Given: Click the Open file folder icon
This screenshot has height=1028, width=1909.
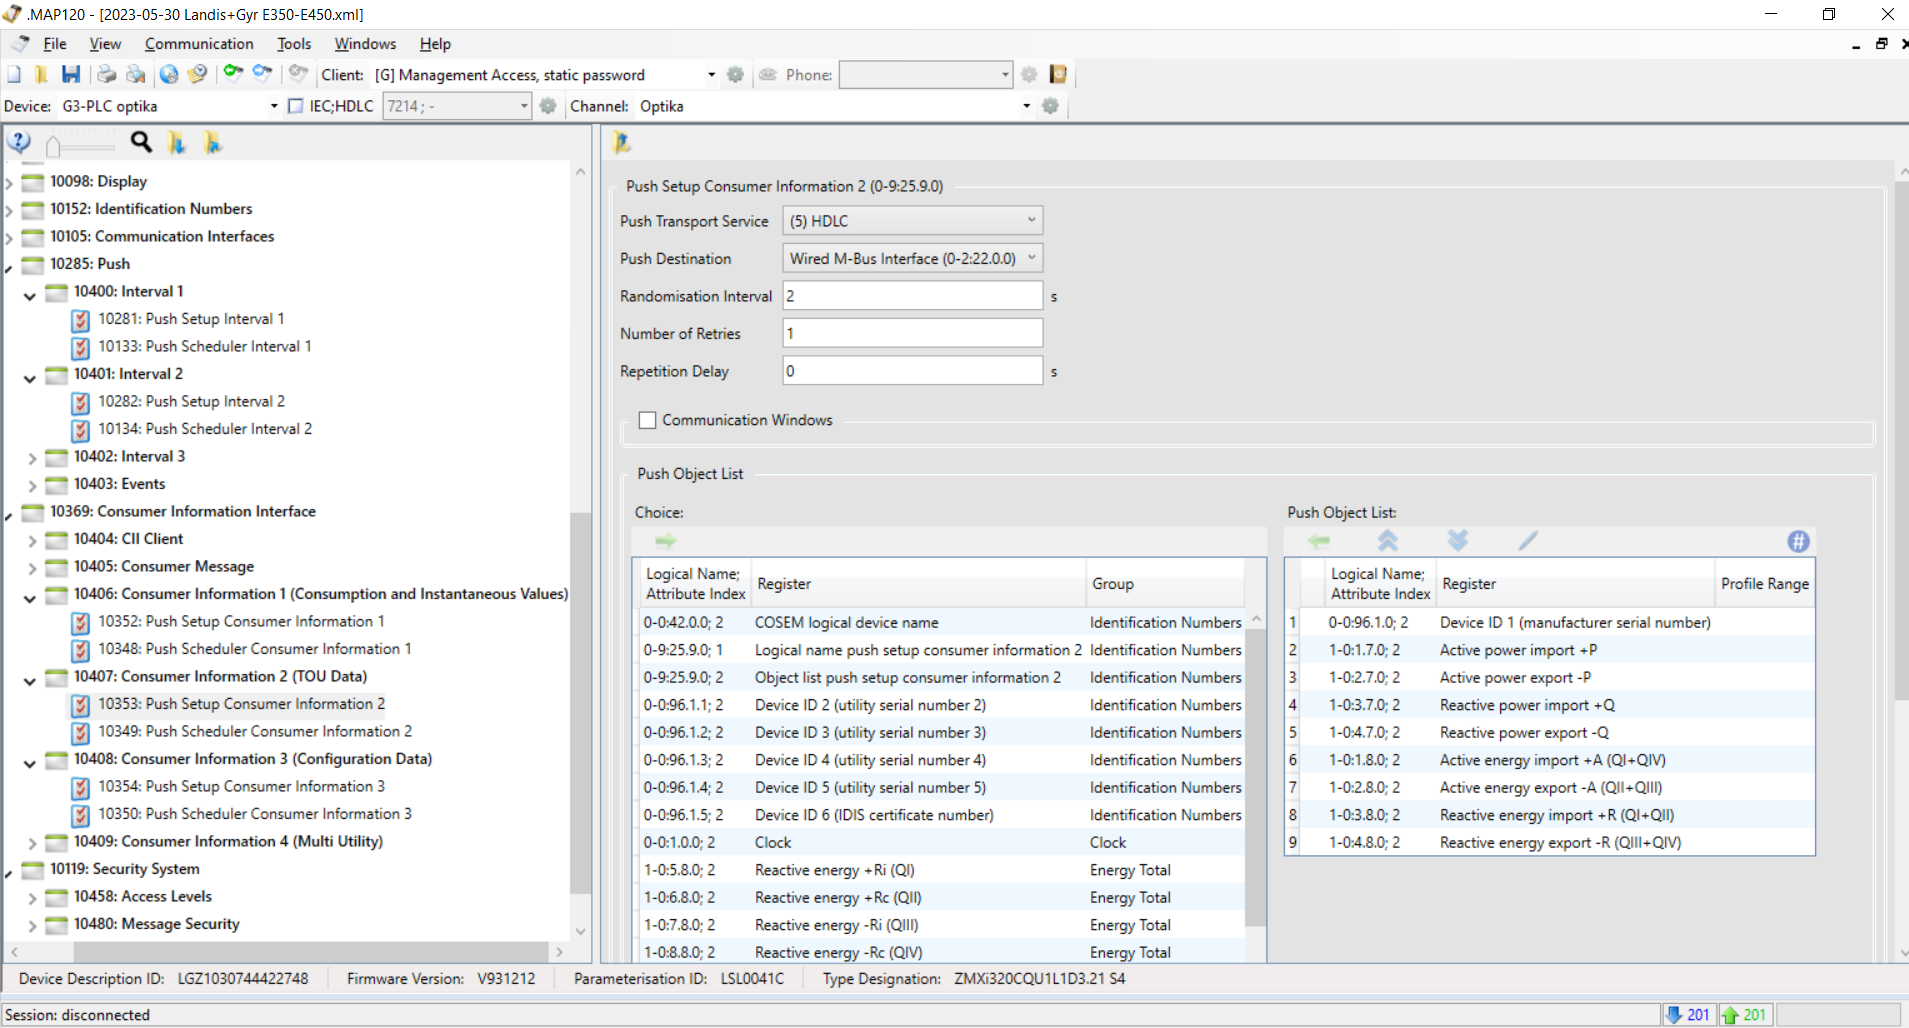Looking at the screenshot, I should point(41,75).
